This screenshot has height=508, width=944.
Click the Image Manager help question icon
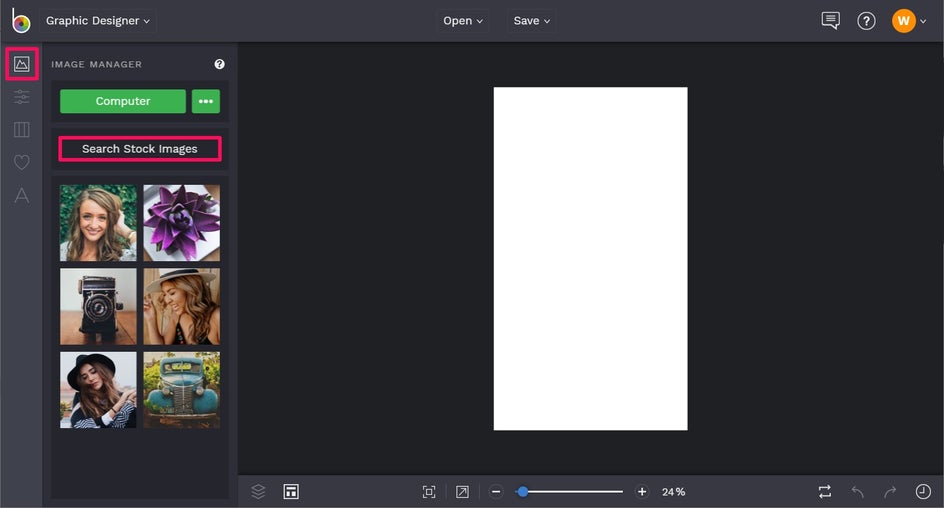coord(219,64)
